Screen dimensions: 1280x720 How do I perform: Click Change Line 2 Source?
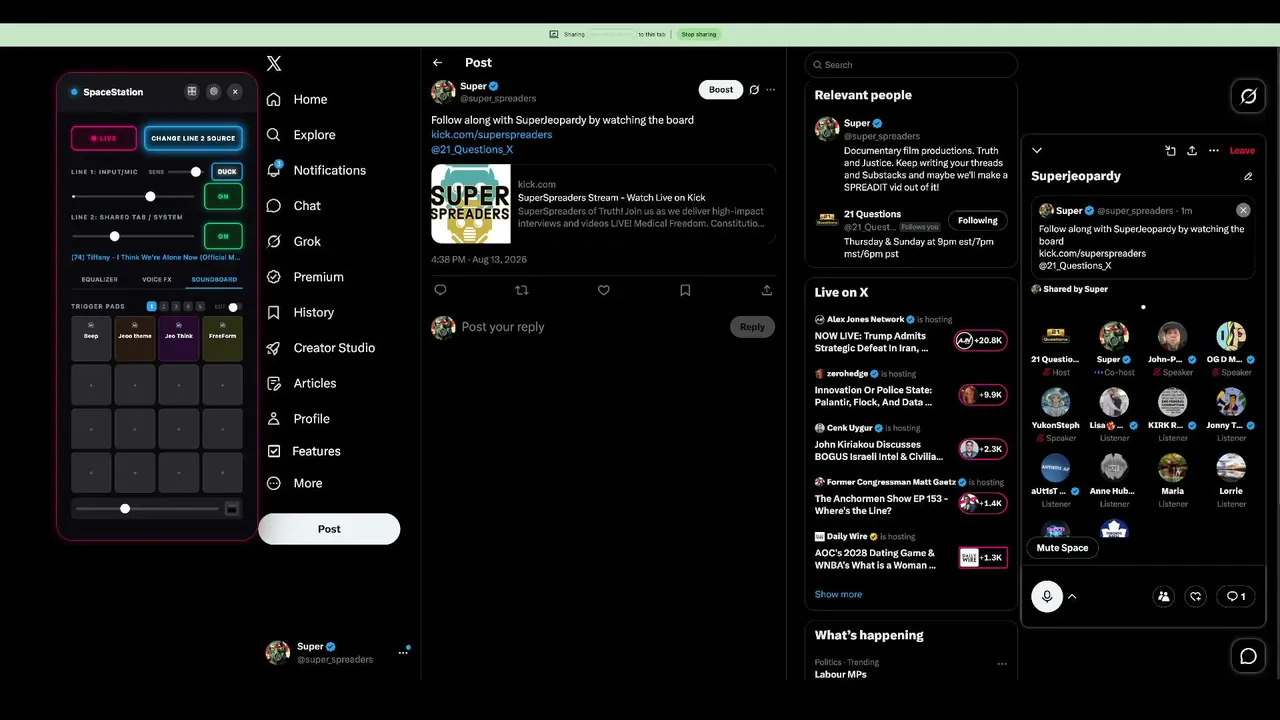(193, 138)
